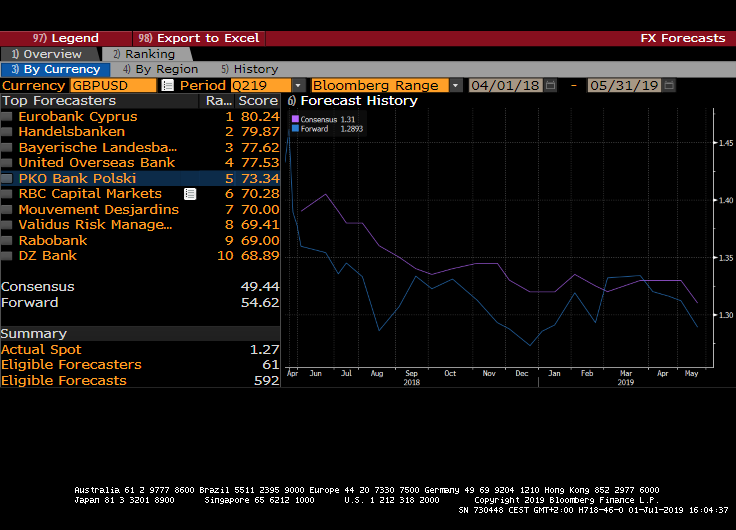Sort by the Score column header

pos(258,101)
